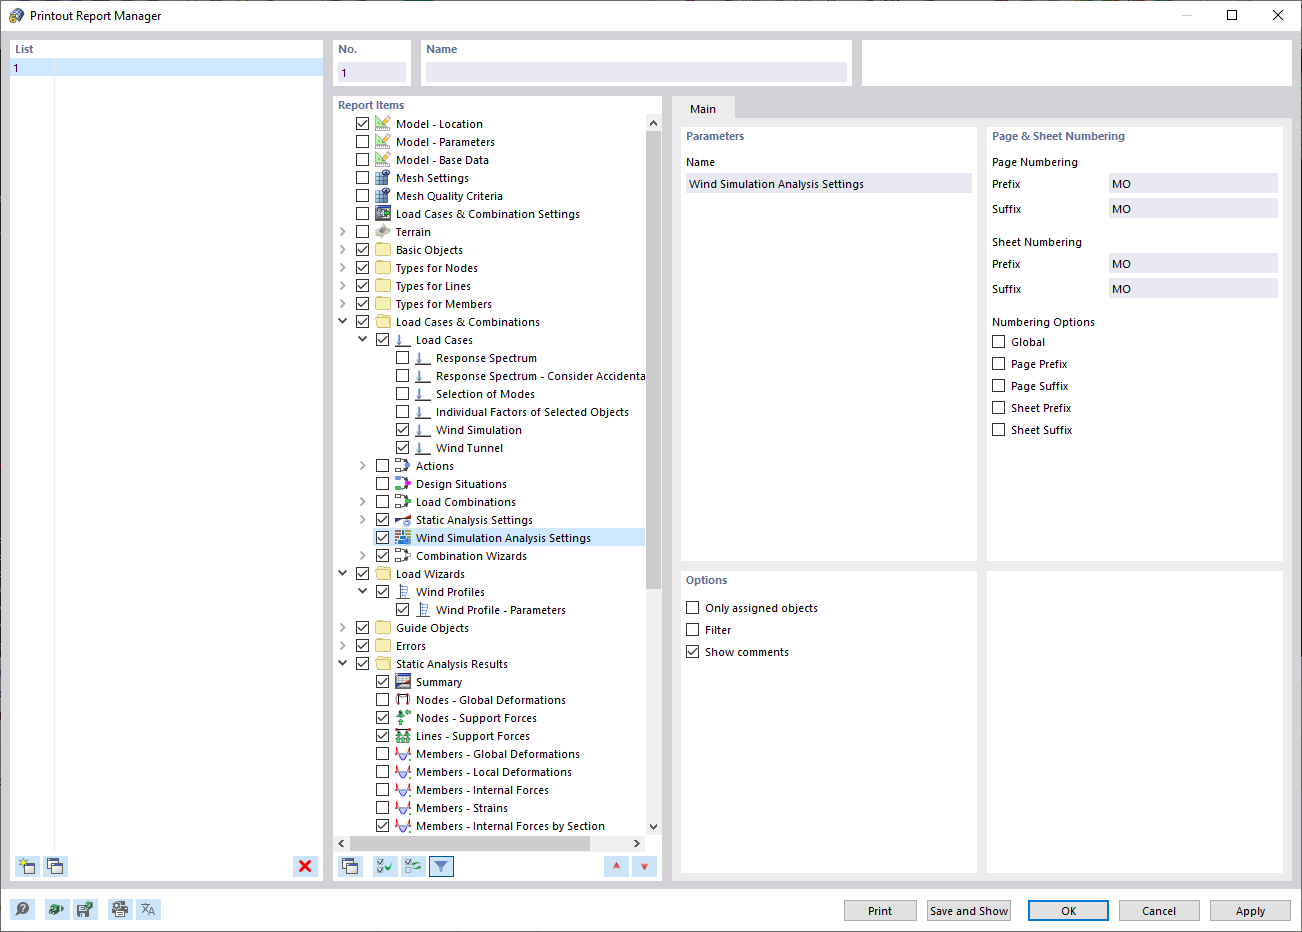Enable Global numbering option
Image resolution: width=1302 pixels, height=932 pixels.
point(998,341)
